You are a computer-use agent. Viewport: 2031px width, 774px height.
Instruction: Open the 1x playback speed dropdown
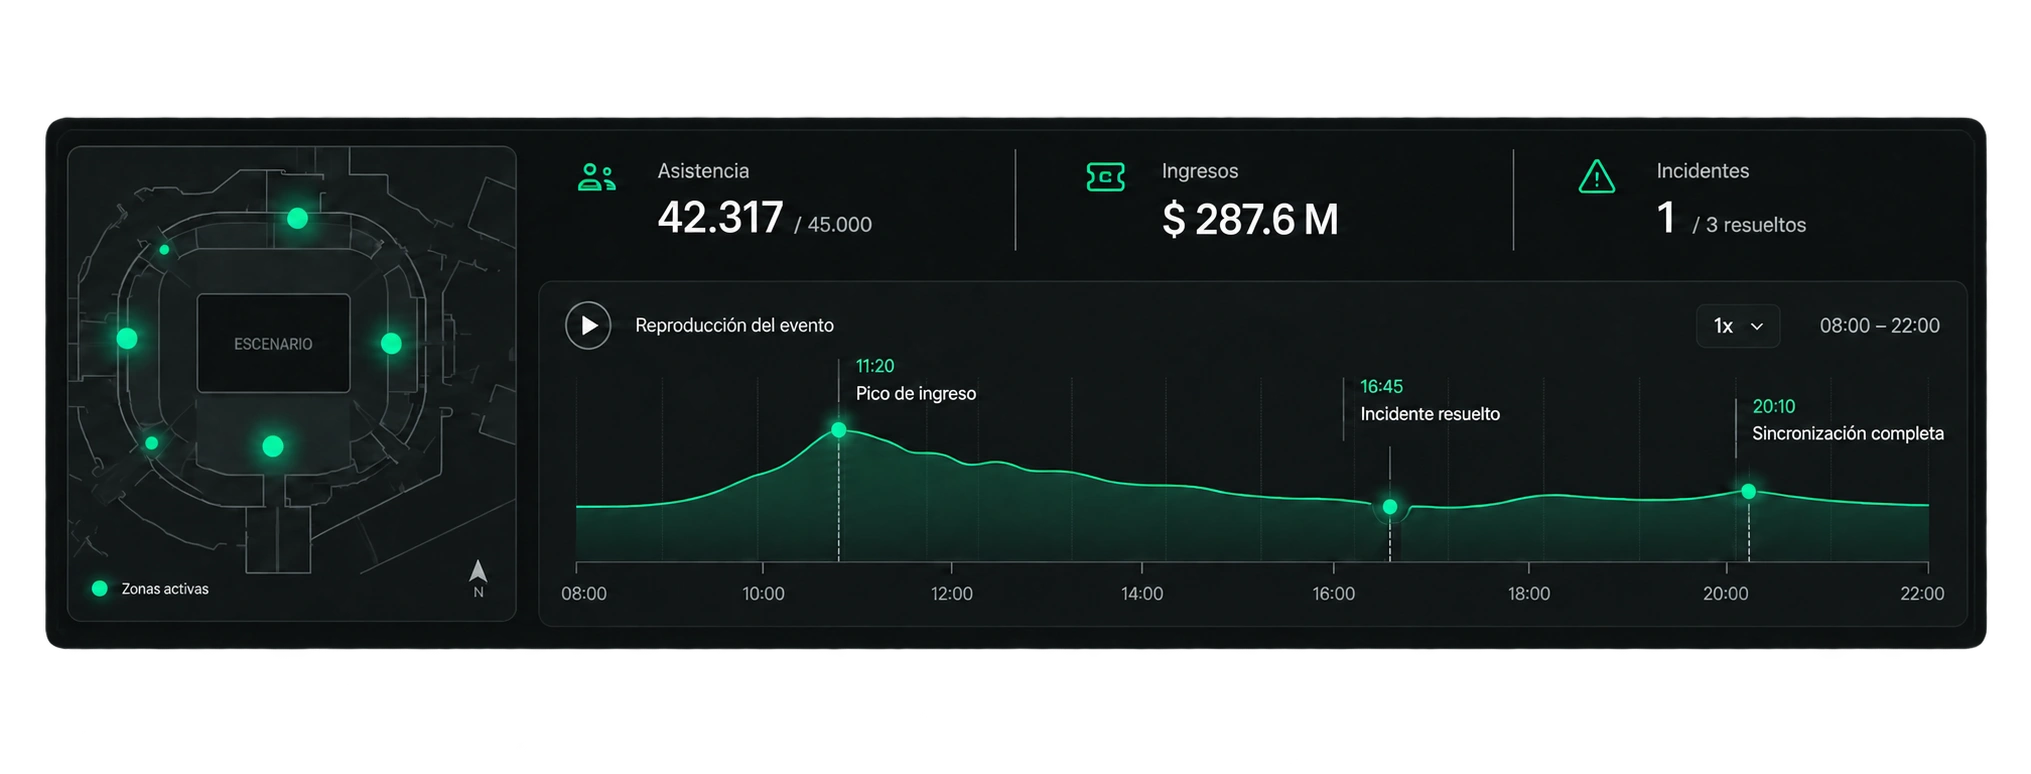pos(1738,326)
